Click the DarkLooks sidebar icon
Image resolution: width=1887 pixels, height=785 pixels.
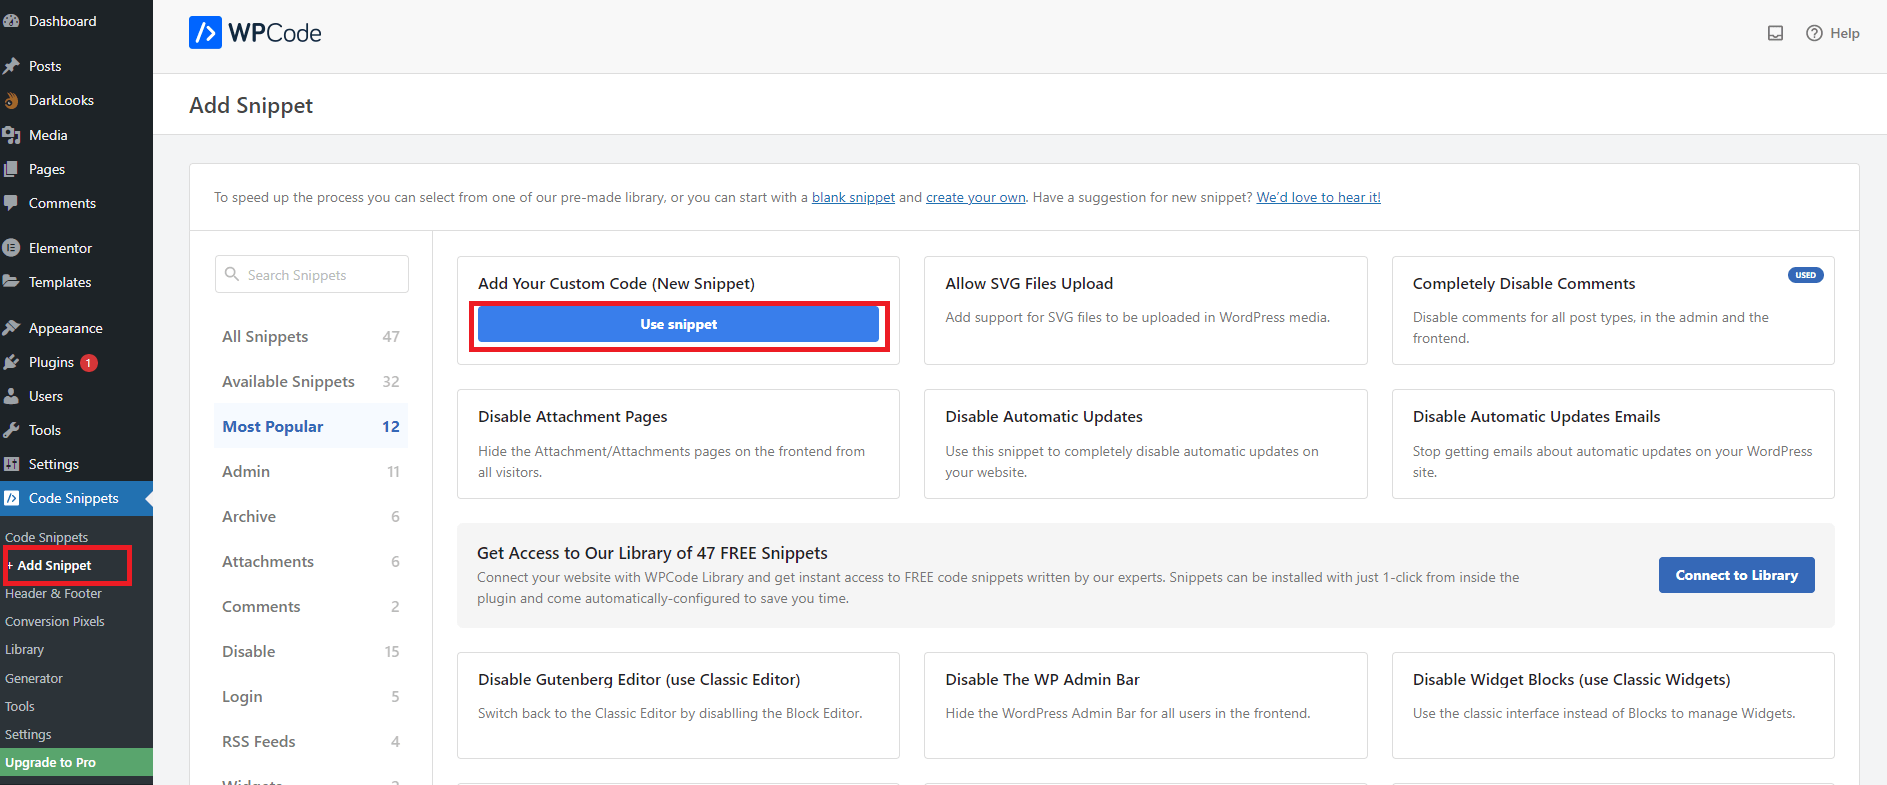coord(11,100)
